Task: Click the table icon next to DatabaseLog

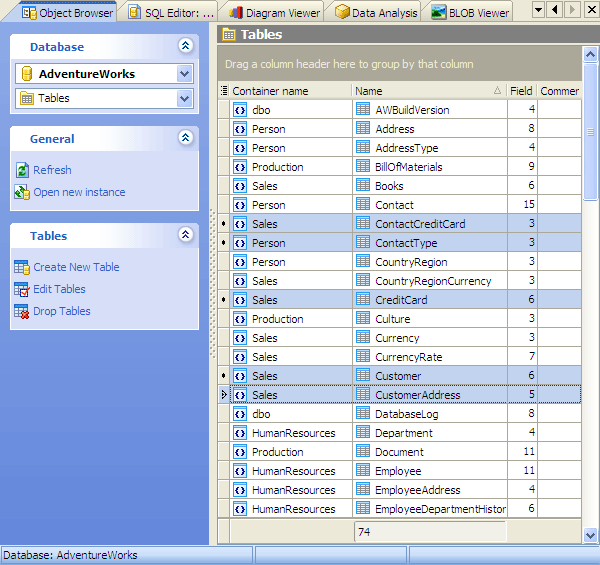Action: click(363, 414)
